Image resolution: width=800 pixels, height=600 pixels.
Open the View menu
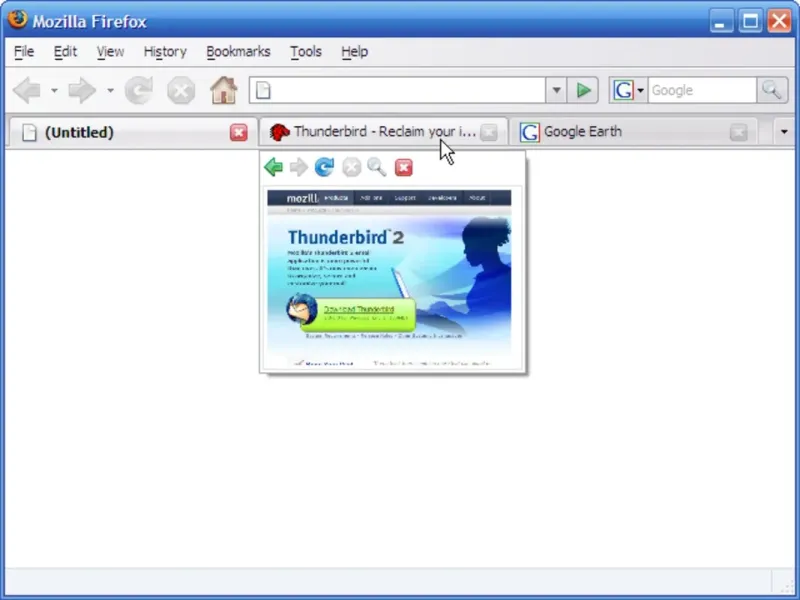(110, 52)
